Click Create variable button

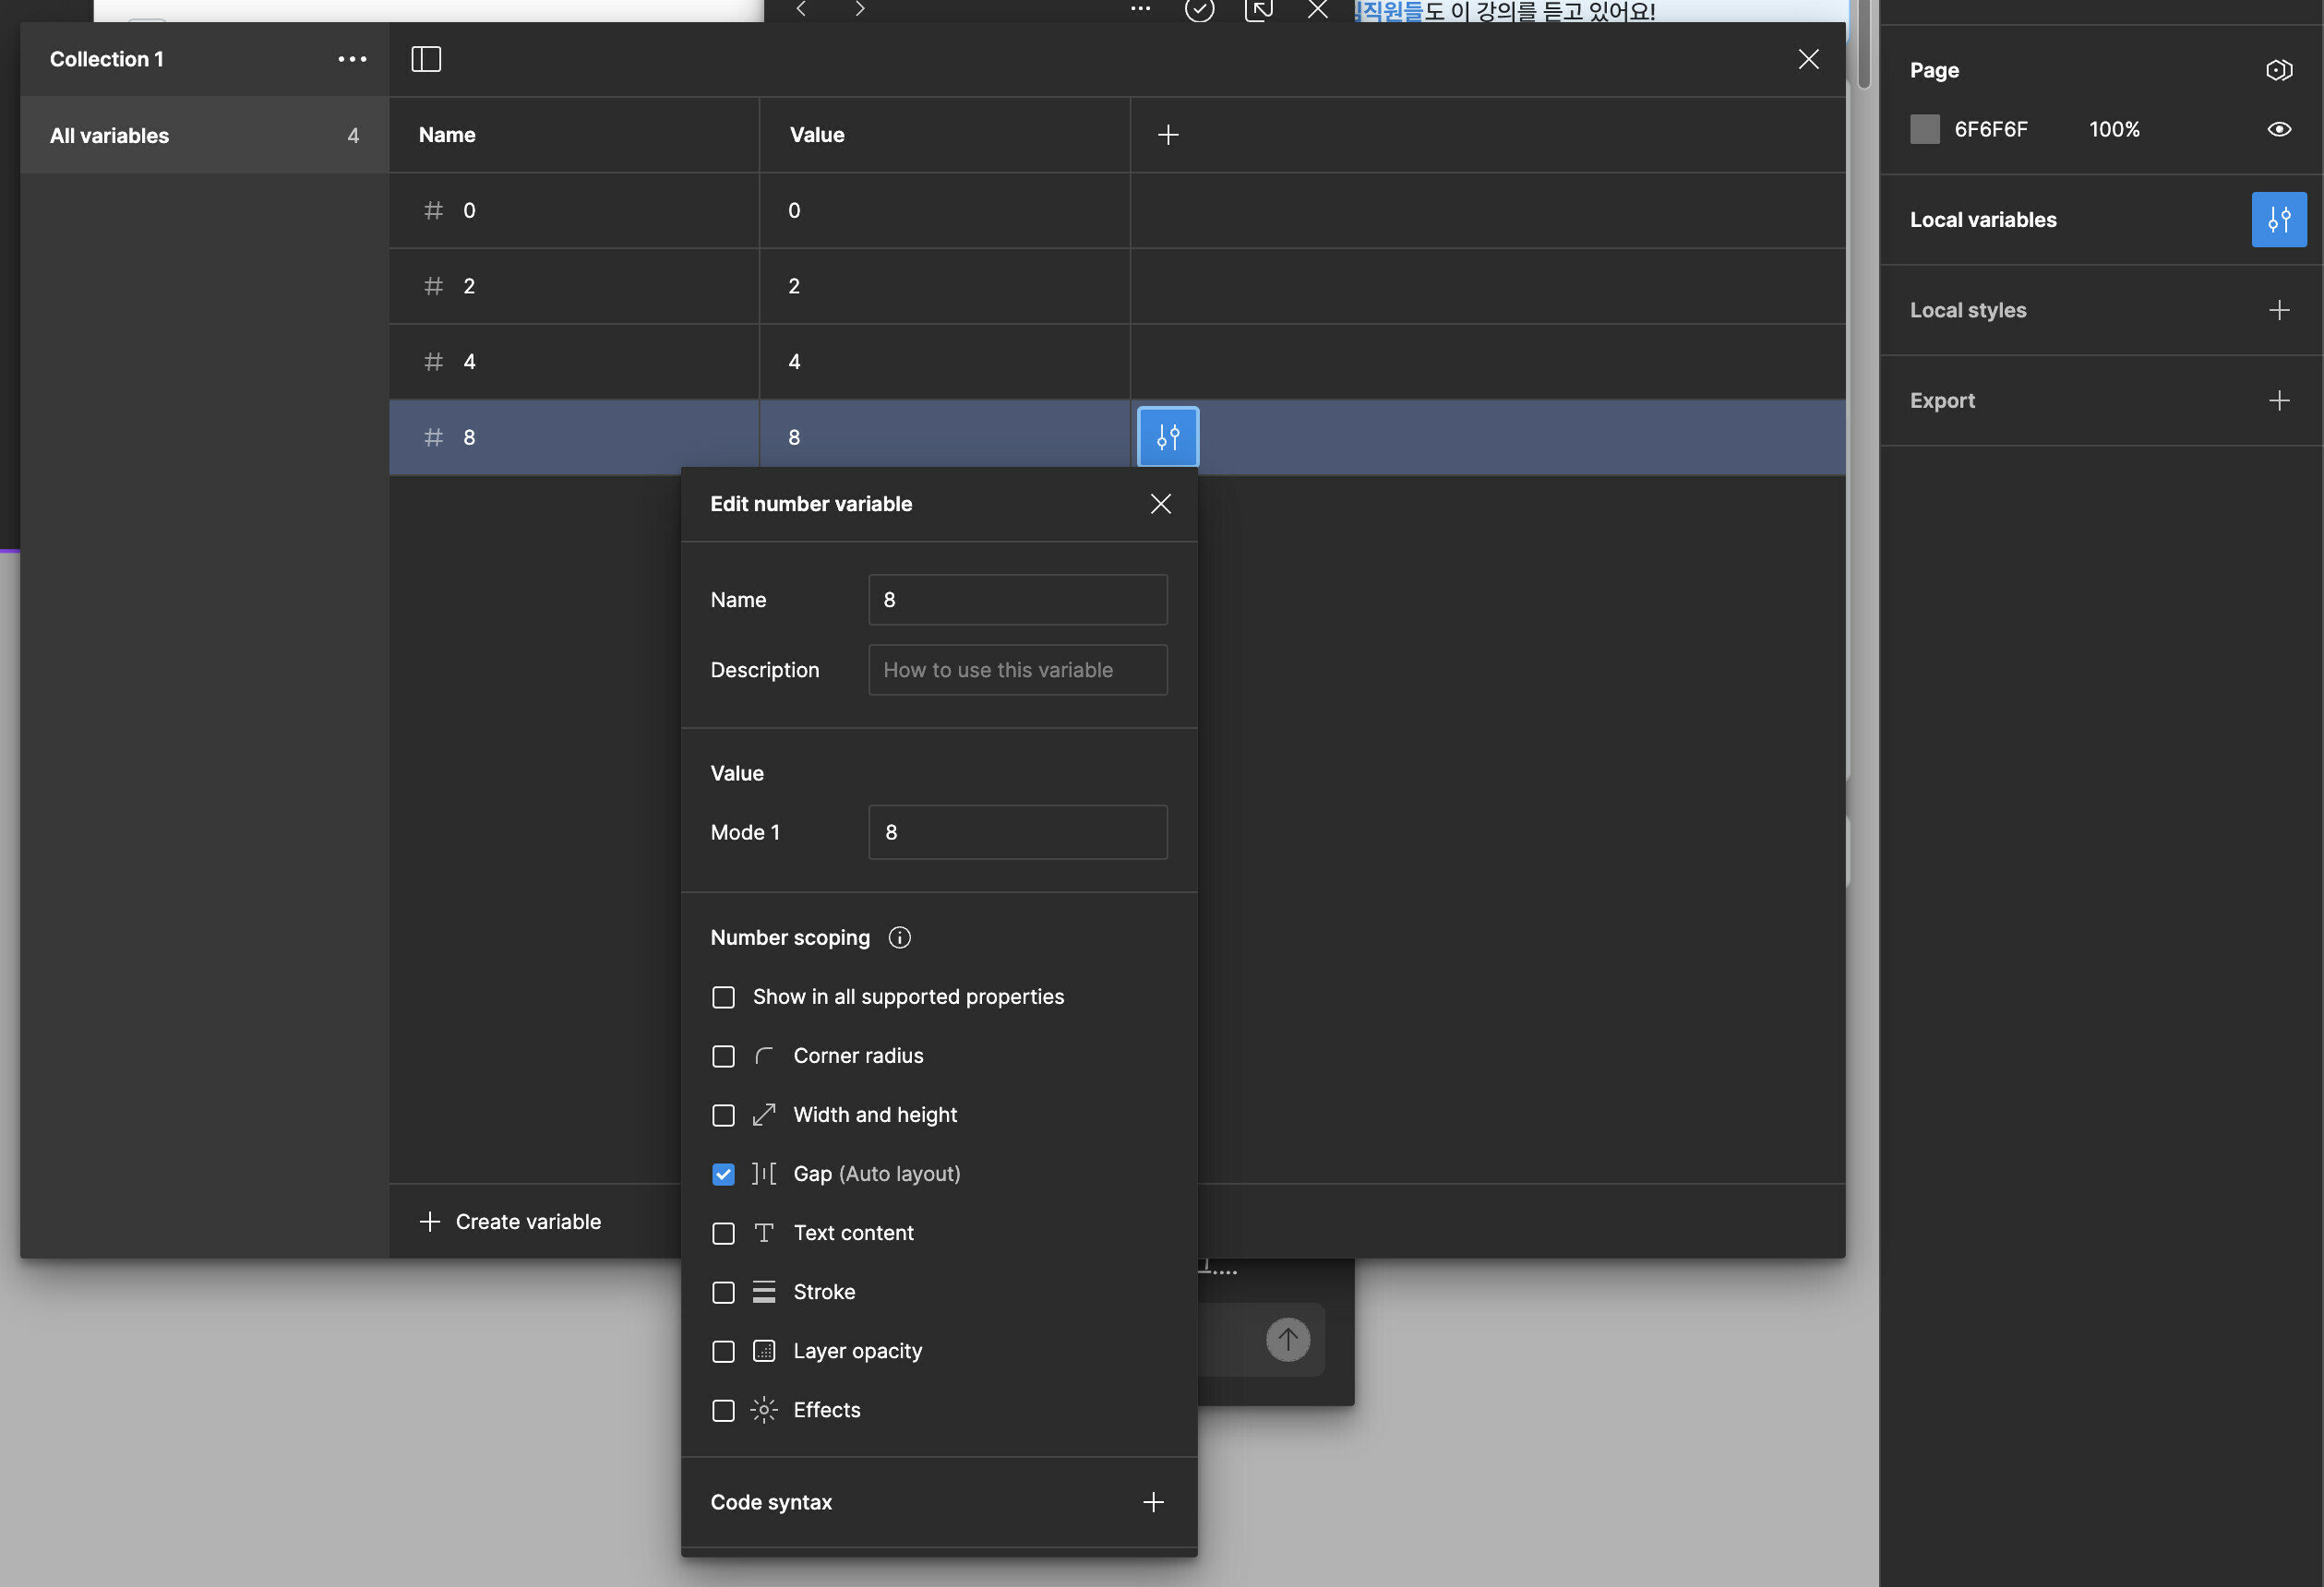pos(510,1221)
